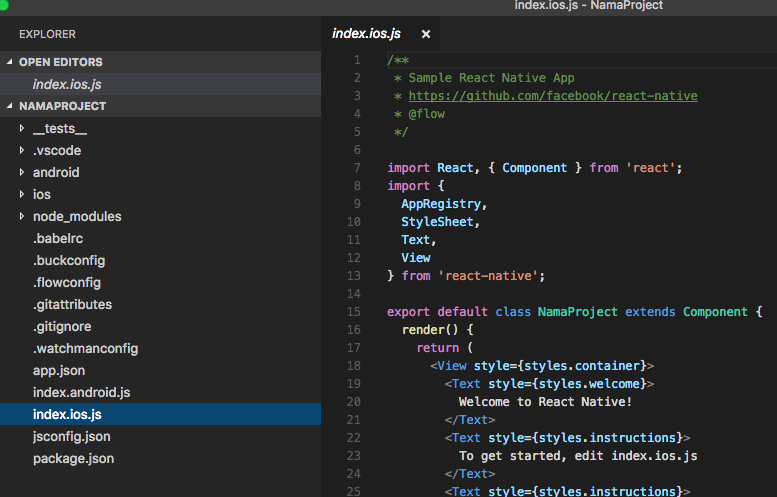Close the index.ios.js editor tab
777x497 pixels.
tap(426, 34)
